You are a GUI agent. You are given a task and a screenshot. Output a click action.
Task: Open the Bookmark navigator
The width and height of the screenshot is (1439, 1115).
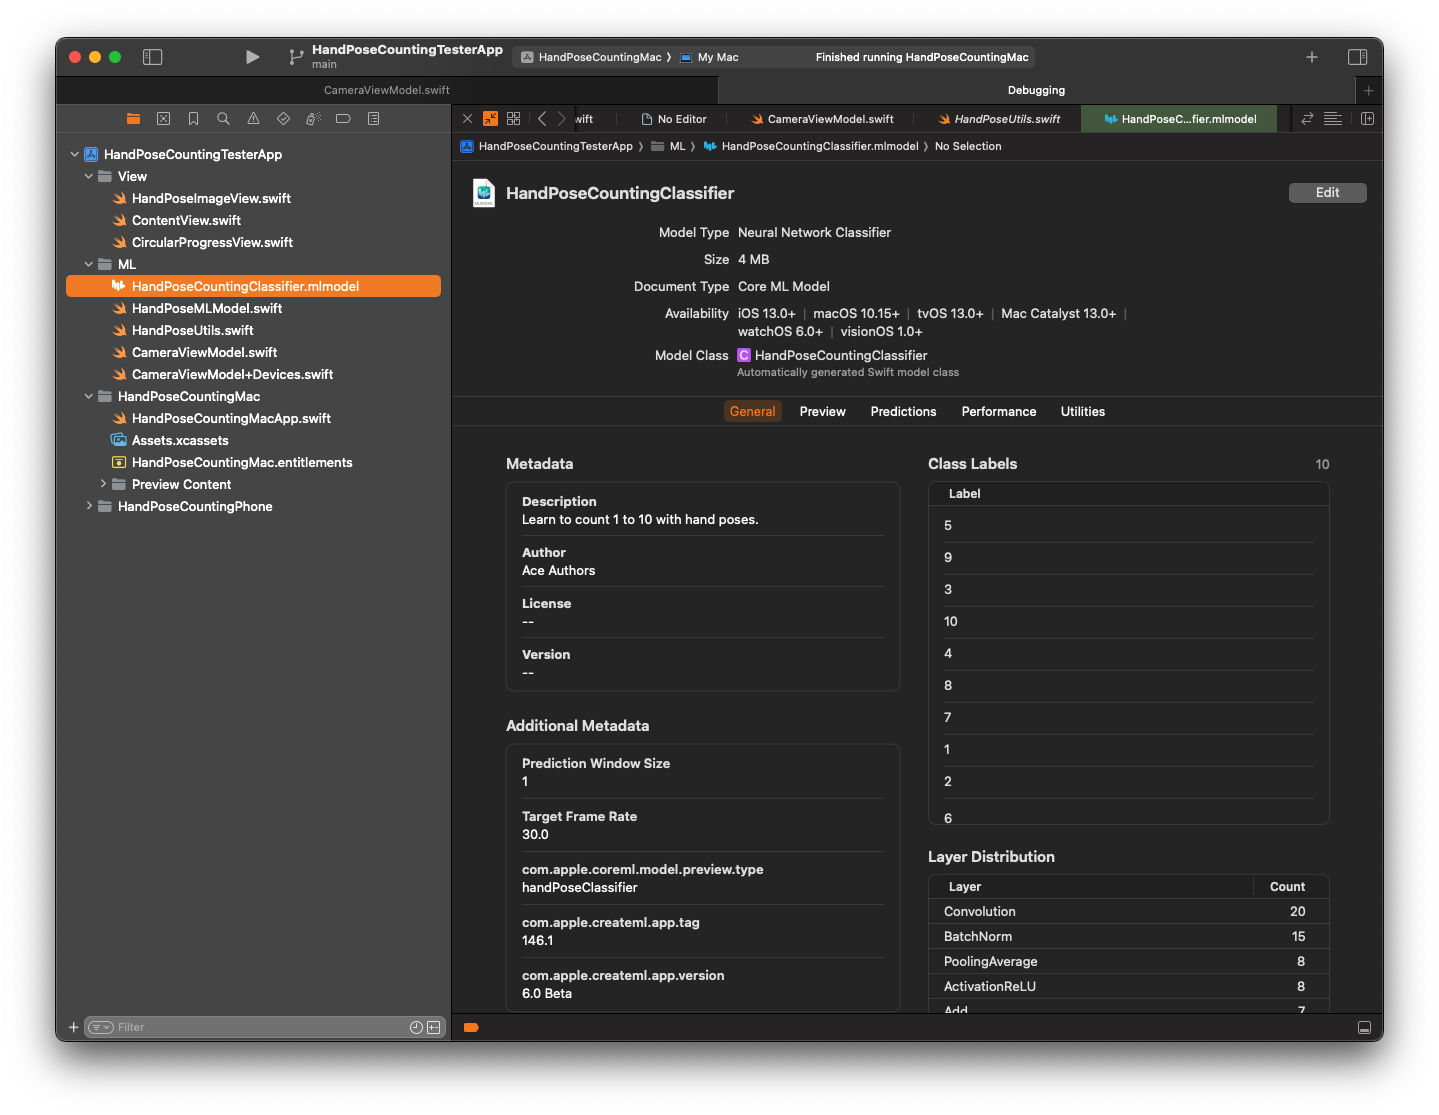pos(193,118)
